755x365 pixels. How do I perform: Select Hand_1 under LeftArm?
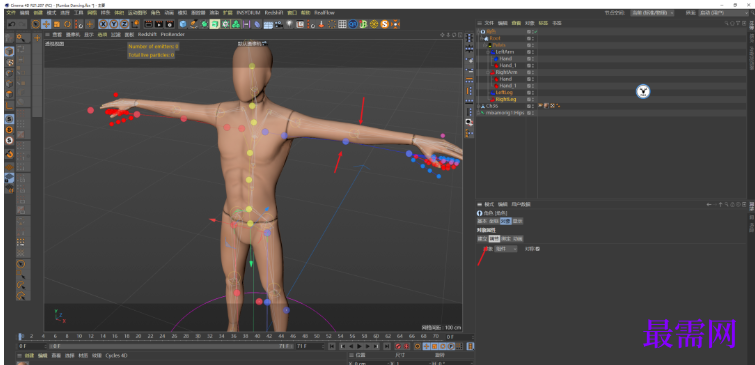click(x=508, y=65)
